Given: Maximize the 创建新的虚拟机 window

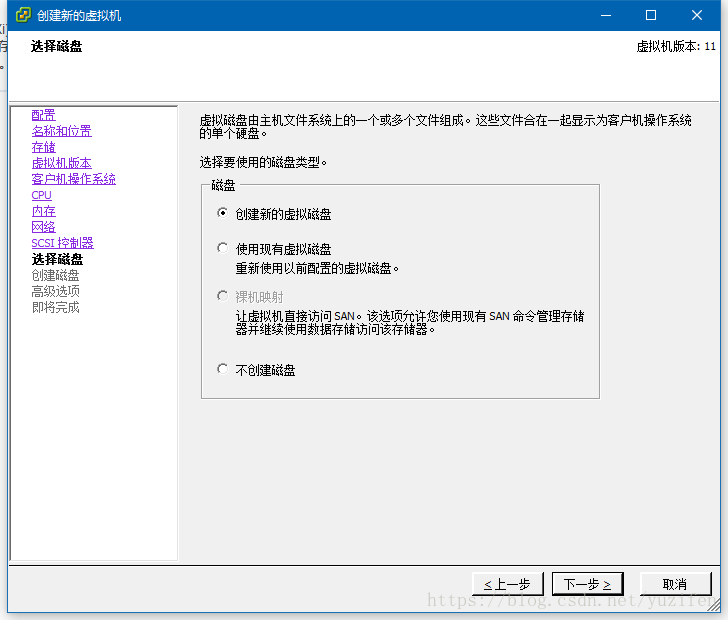Looking at the screenshot, I should coord(651,15).
